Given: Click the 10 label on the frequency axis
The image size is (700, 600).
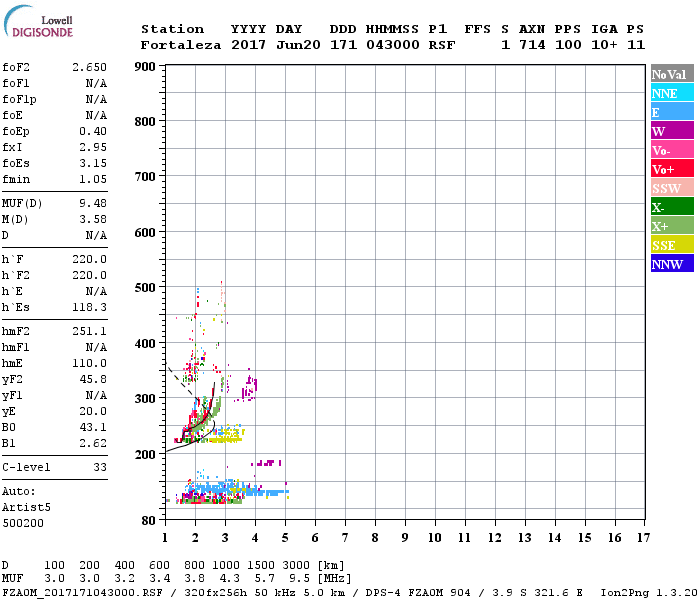Looking at the screenshot, I should [435, 538].
